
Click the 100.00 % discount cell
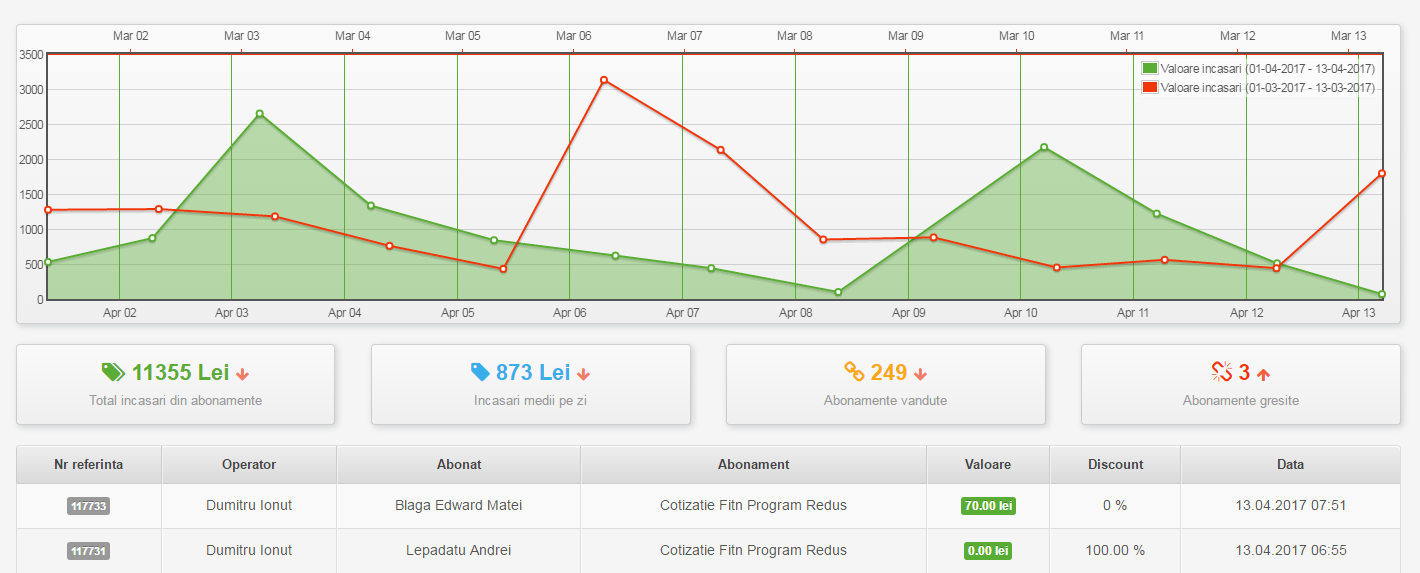point(1115,550)
